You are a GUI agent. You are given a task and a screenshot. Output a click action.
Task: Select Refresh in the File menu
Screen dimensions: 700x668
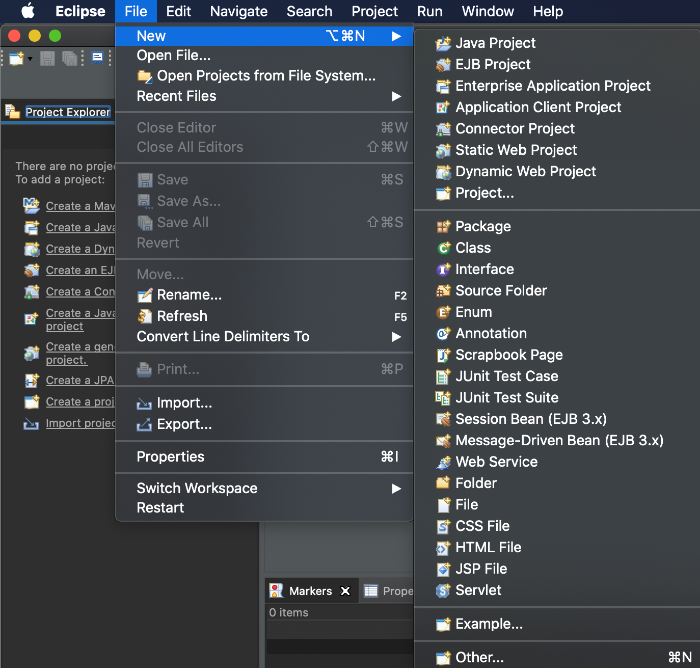(x=264, y=316)
